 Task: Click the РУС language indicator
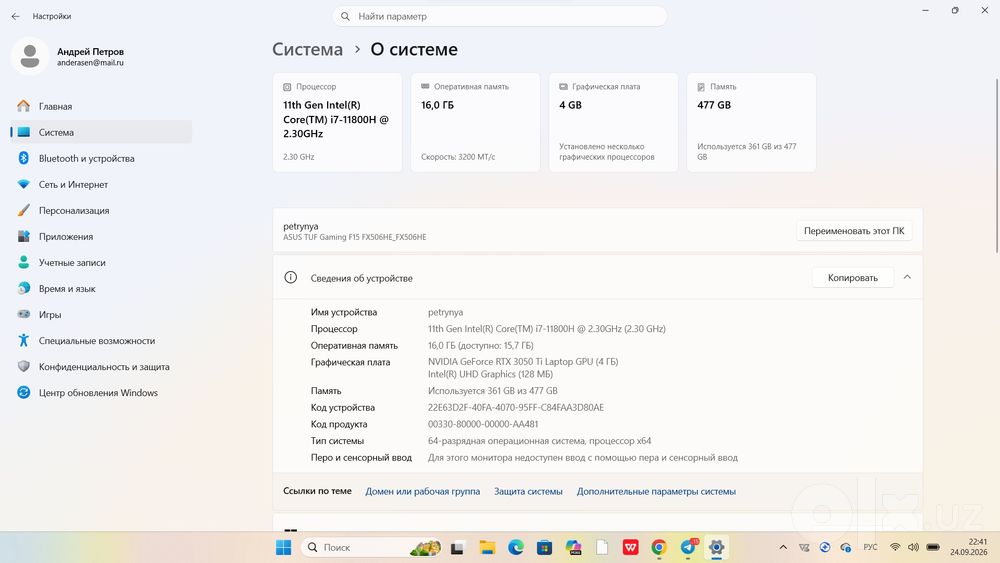870,547
